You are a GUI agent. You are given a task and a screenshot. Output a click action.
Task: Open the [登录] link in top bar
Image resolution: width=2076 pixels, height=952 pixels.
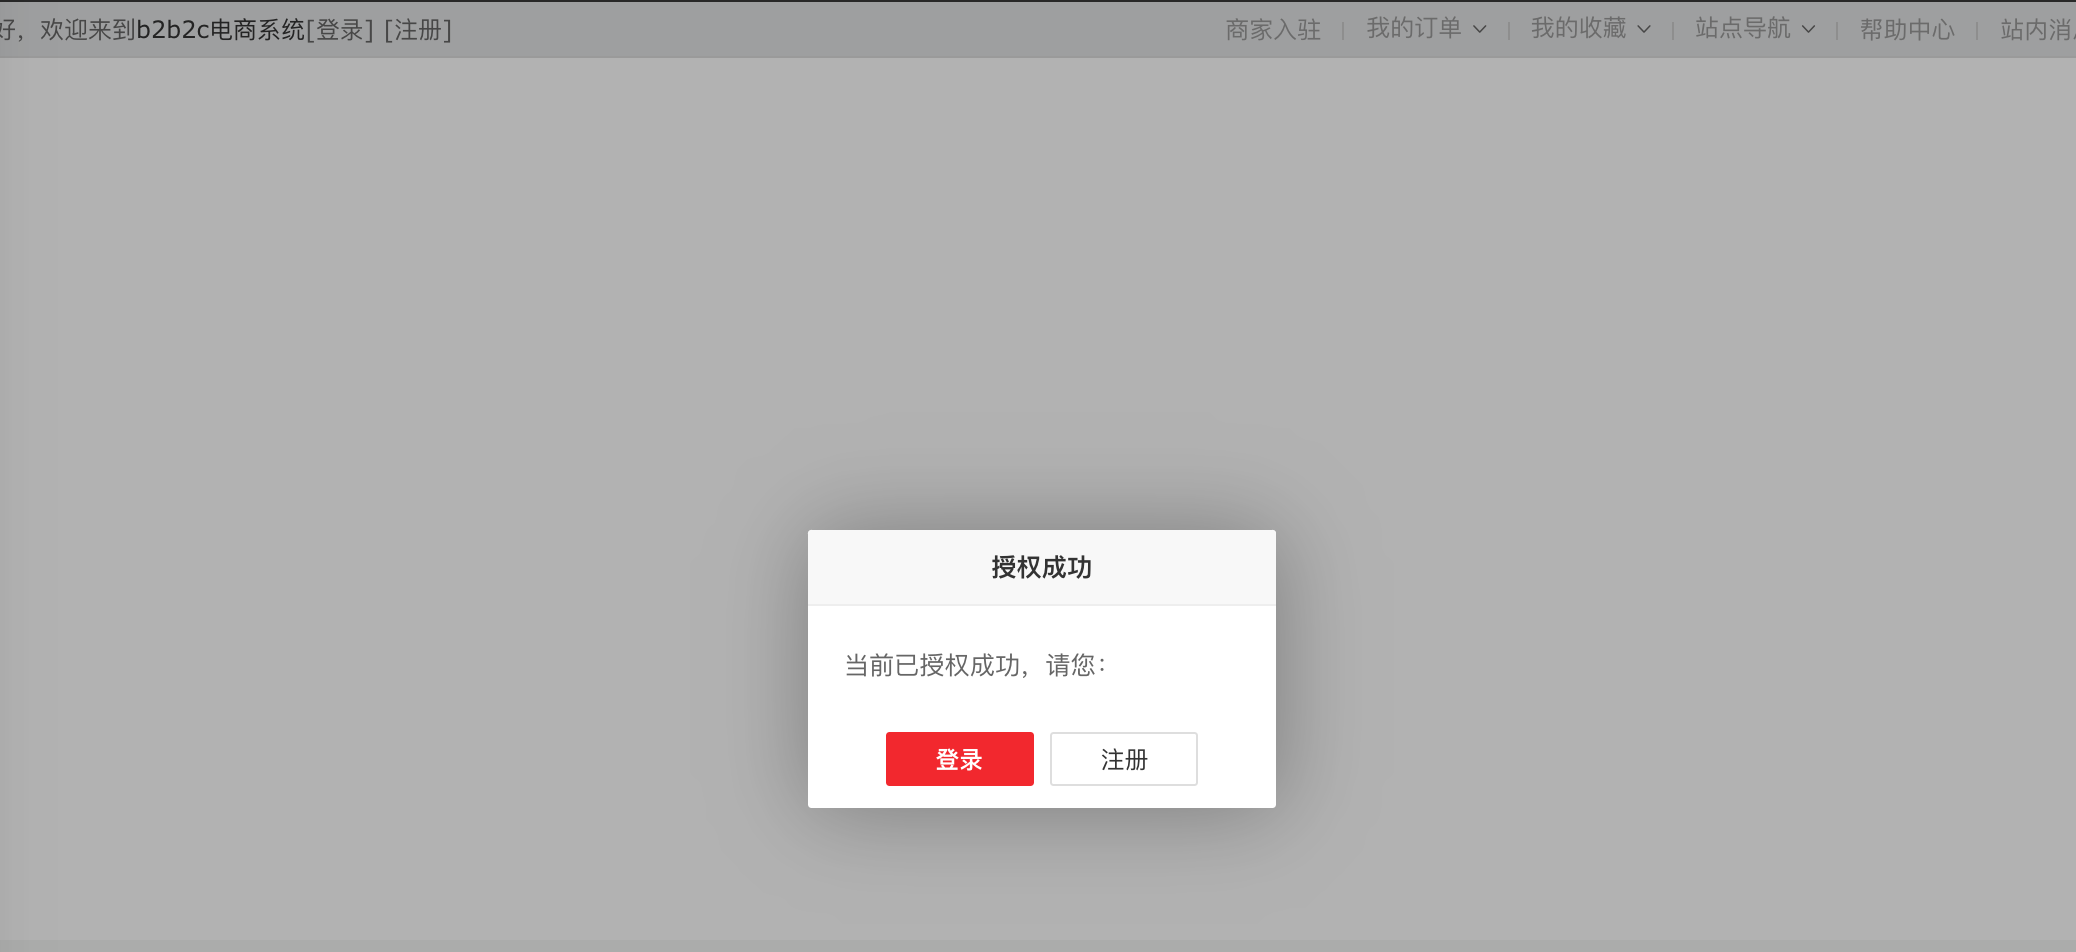point(340,30)
